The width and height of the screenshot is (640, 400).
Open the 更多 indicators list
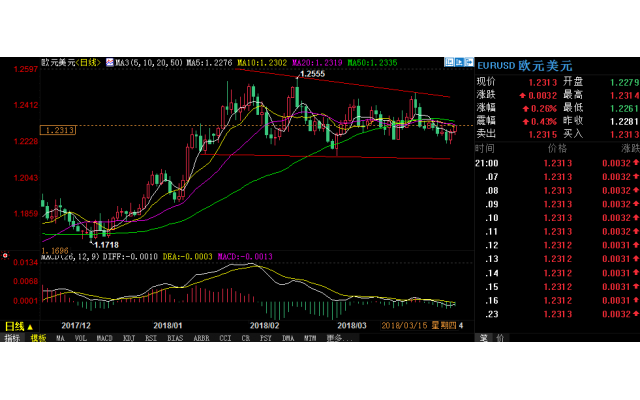click(x=334, y=338)
